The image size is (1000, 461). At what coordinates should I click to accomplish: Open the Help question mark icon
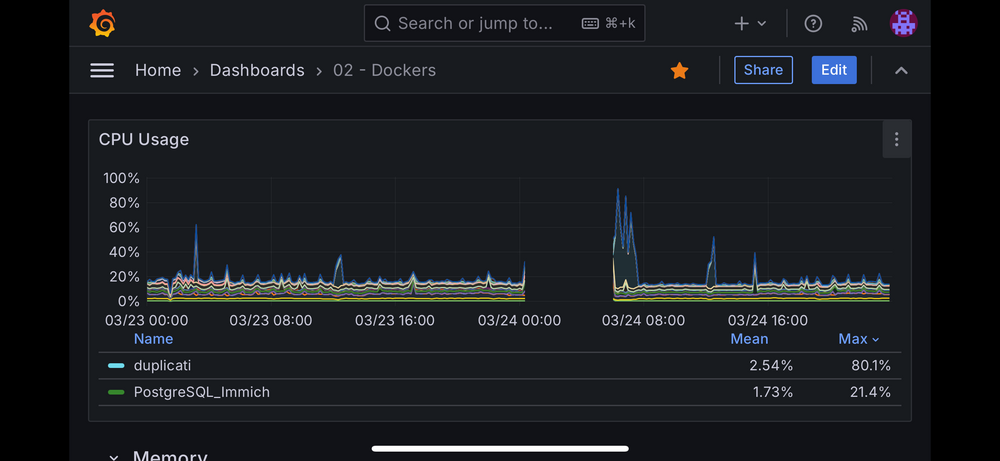point(812,24)
